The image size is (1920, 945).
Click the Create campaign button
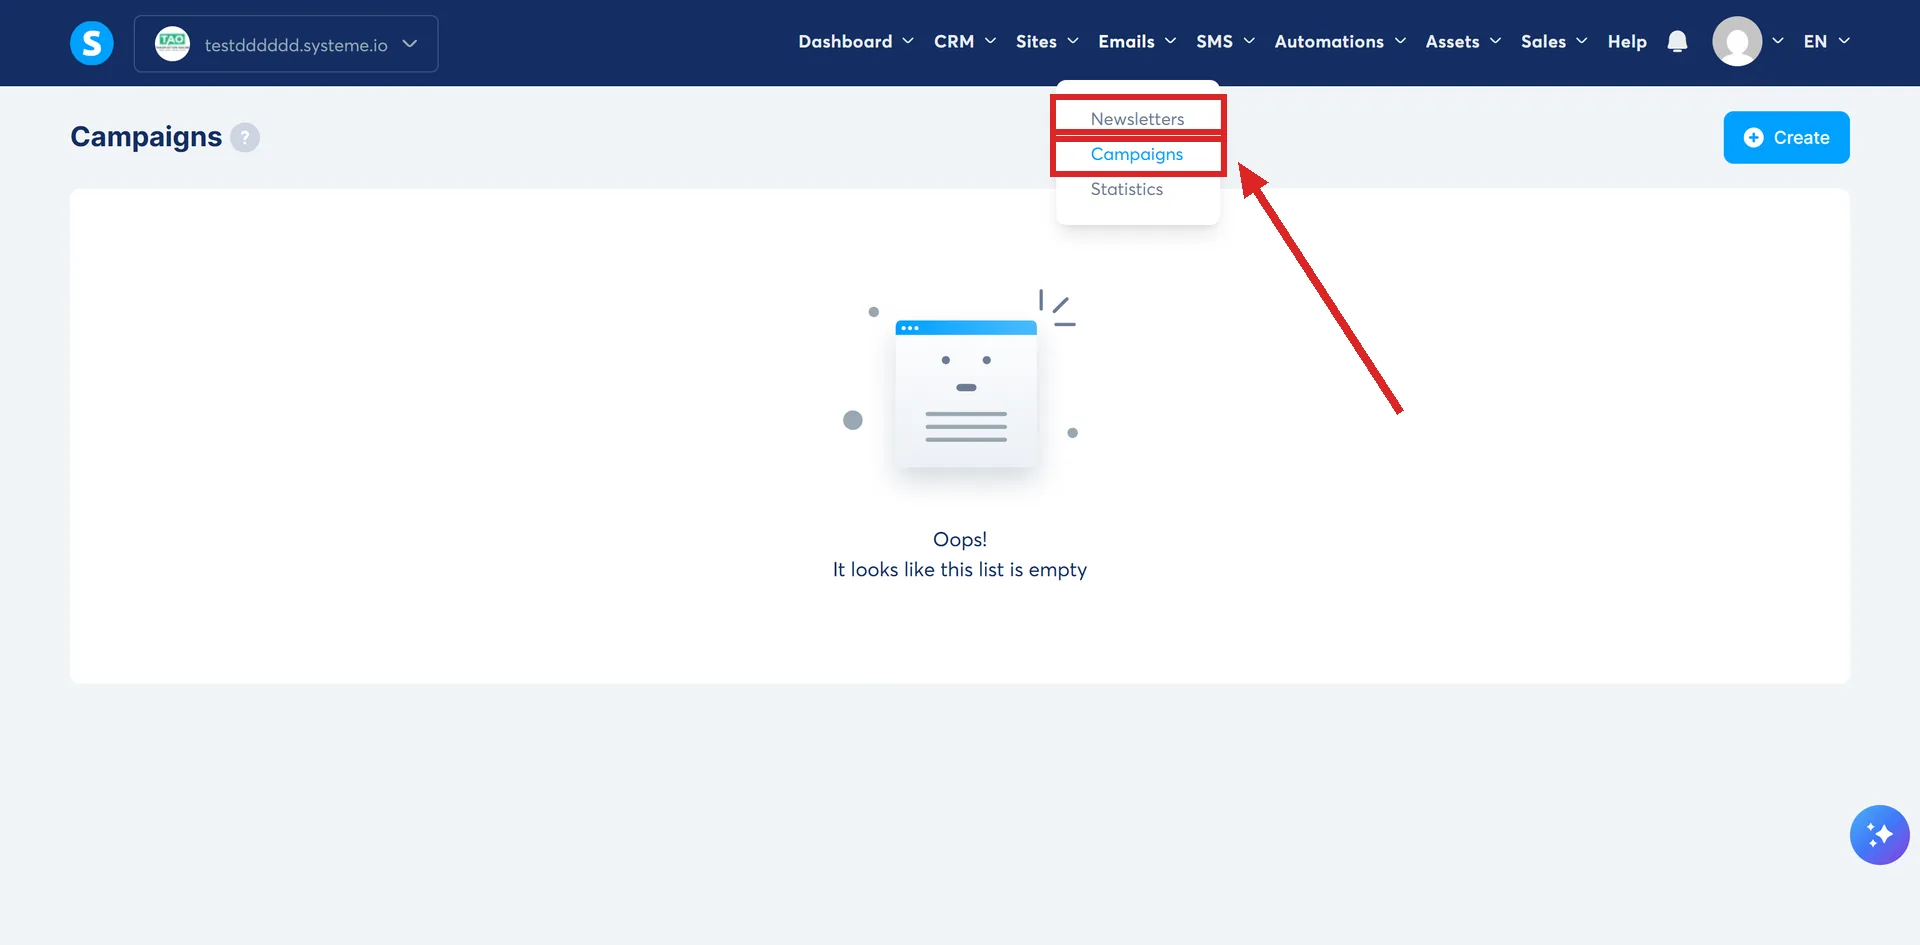[x=1786, y=137]
